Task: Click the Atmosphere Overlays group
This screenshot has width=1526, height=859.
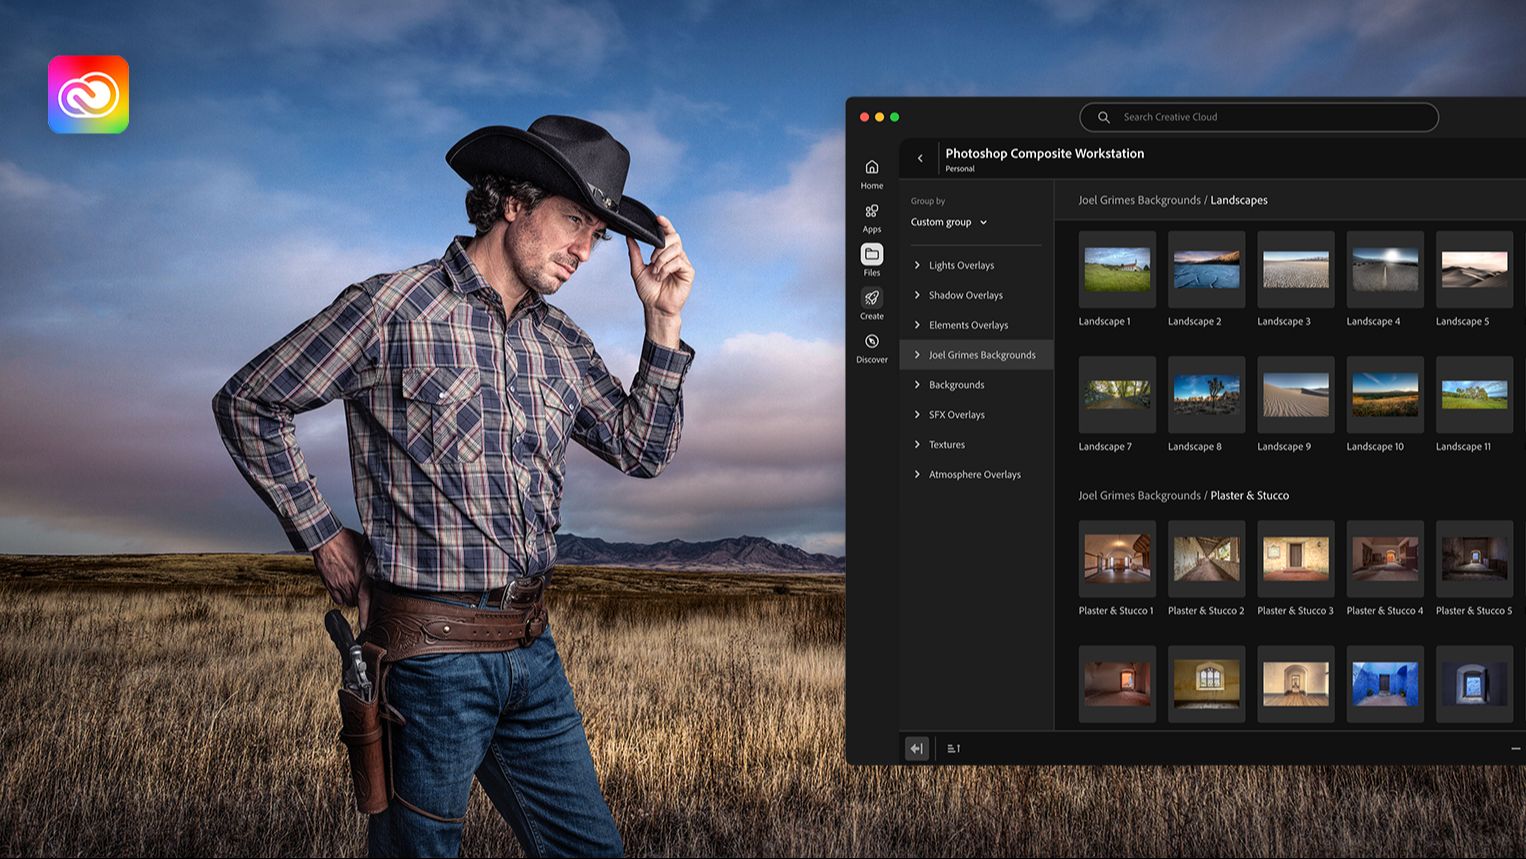Action: point(974,475)
